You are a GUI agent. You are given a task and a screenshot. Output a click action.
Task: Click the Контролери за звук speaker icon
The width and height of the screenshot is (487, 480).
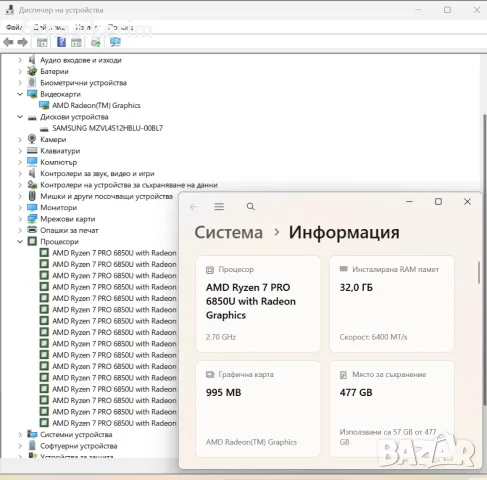point(32,173)
